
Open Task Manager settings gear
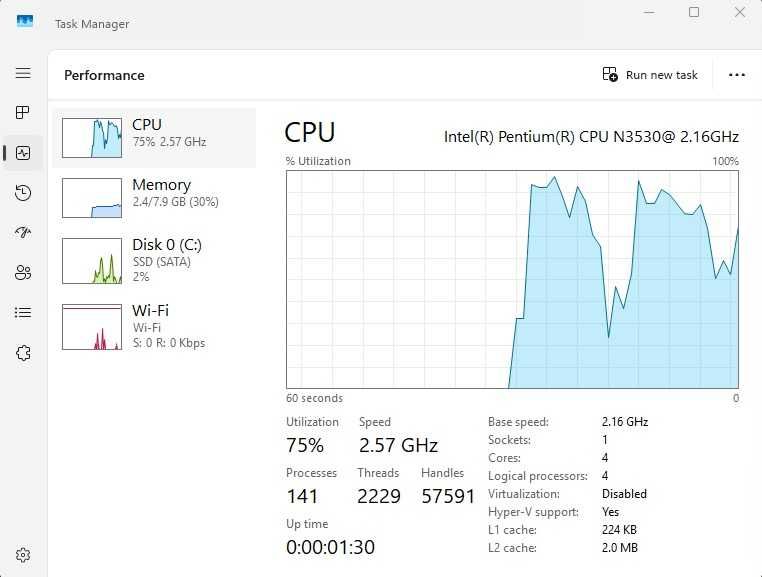pyautogui.click(x=23, y=555)
